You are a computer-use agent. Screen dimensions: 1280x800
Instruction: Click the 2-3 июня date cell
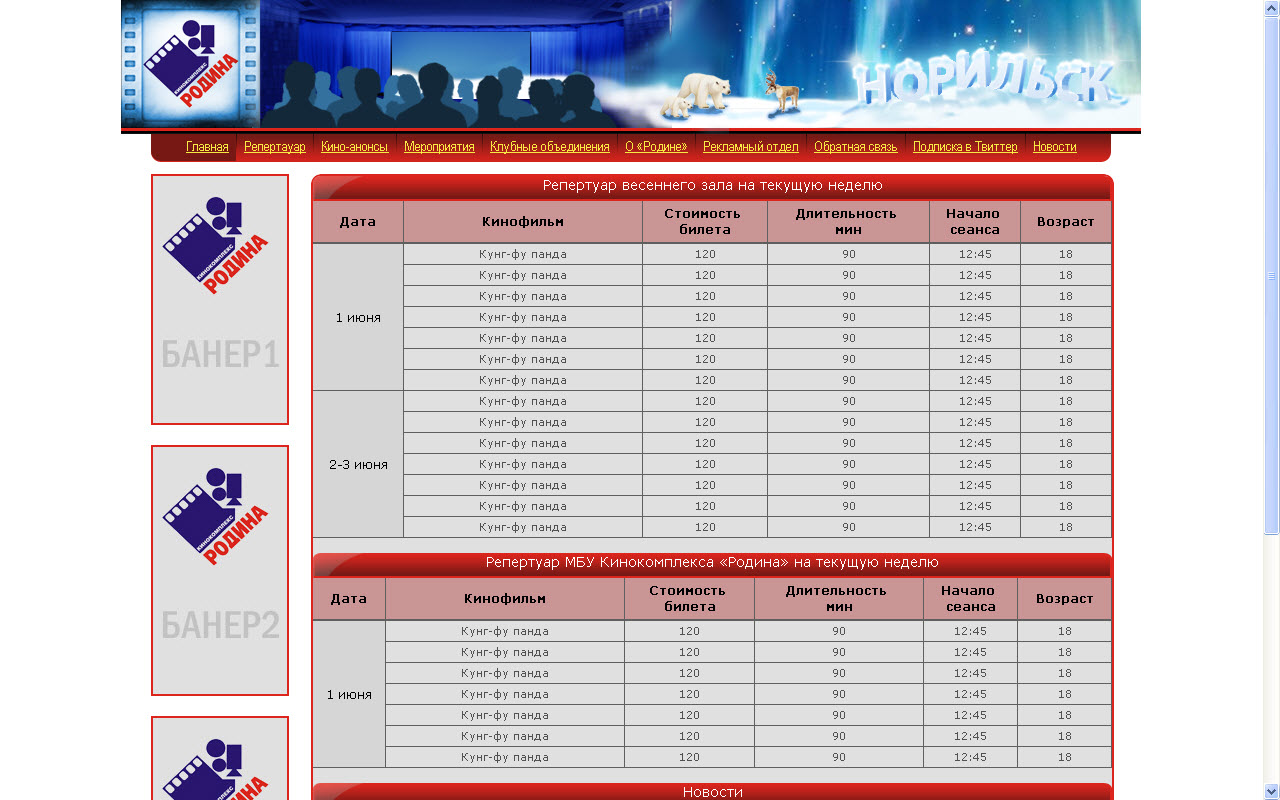(358, 465)
